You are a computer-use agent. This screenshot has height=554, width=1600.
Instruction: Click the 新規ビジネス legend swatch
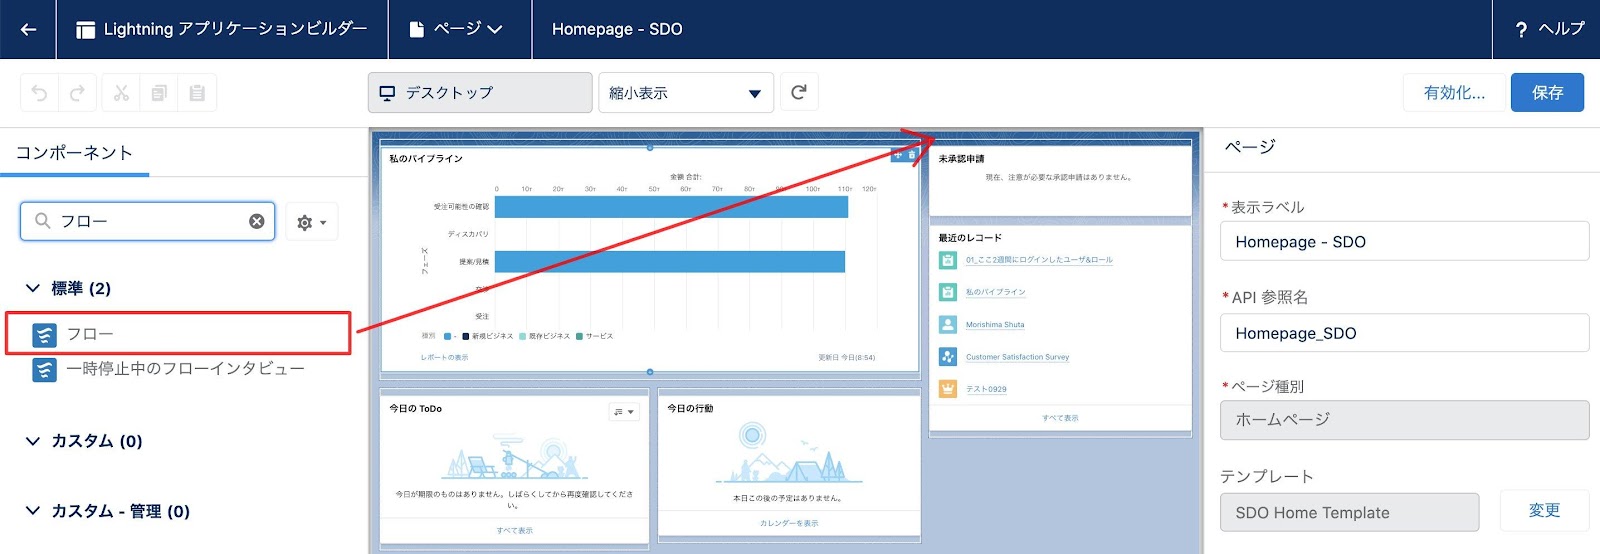pos(466,336)
